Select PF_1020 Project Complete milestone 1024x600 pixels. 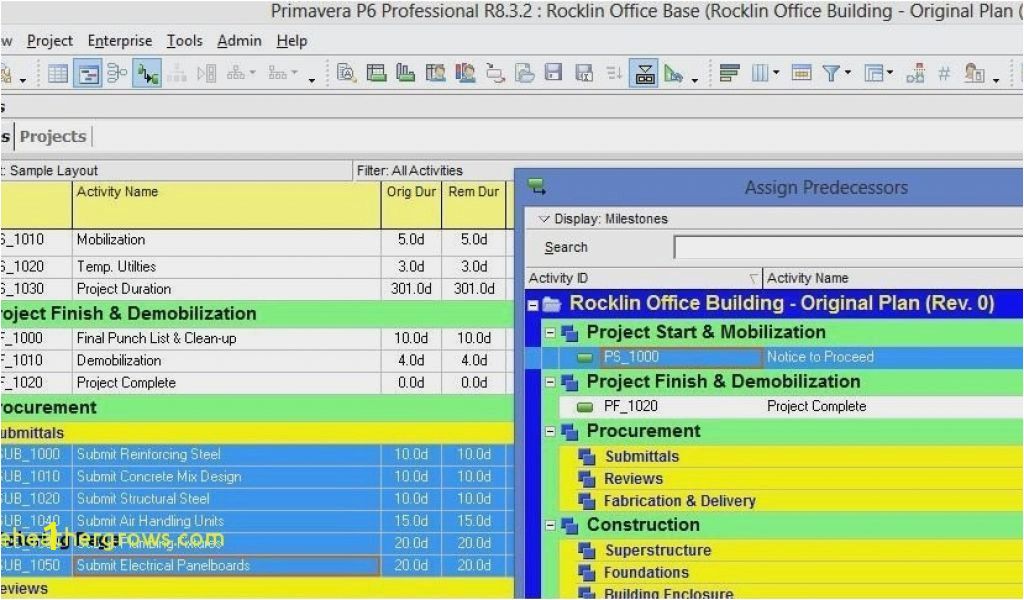tap(790, 406)
